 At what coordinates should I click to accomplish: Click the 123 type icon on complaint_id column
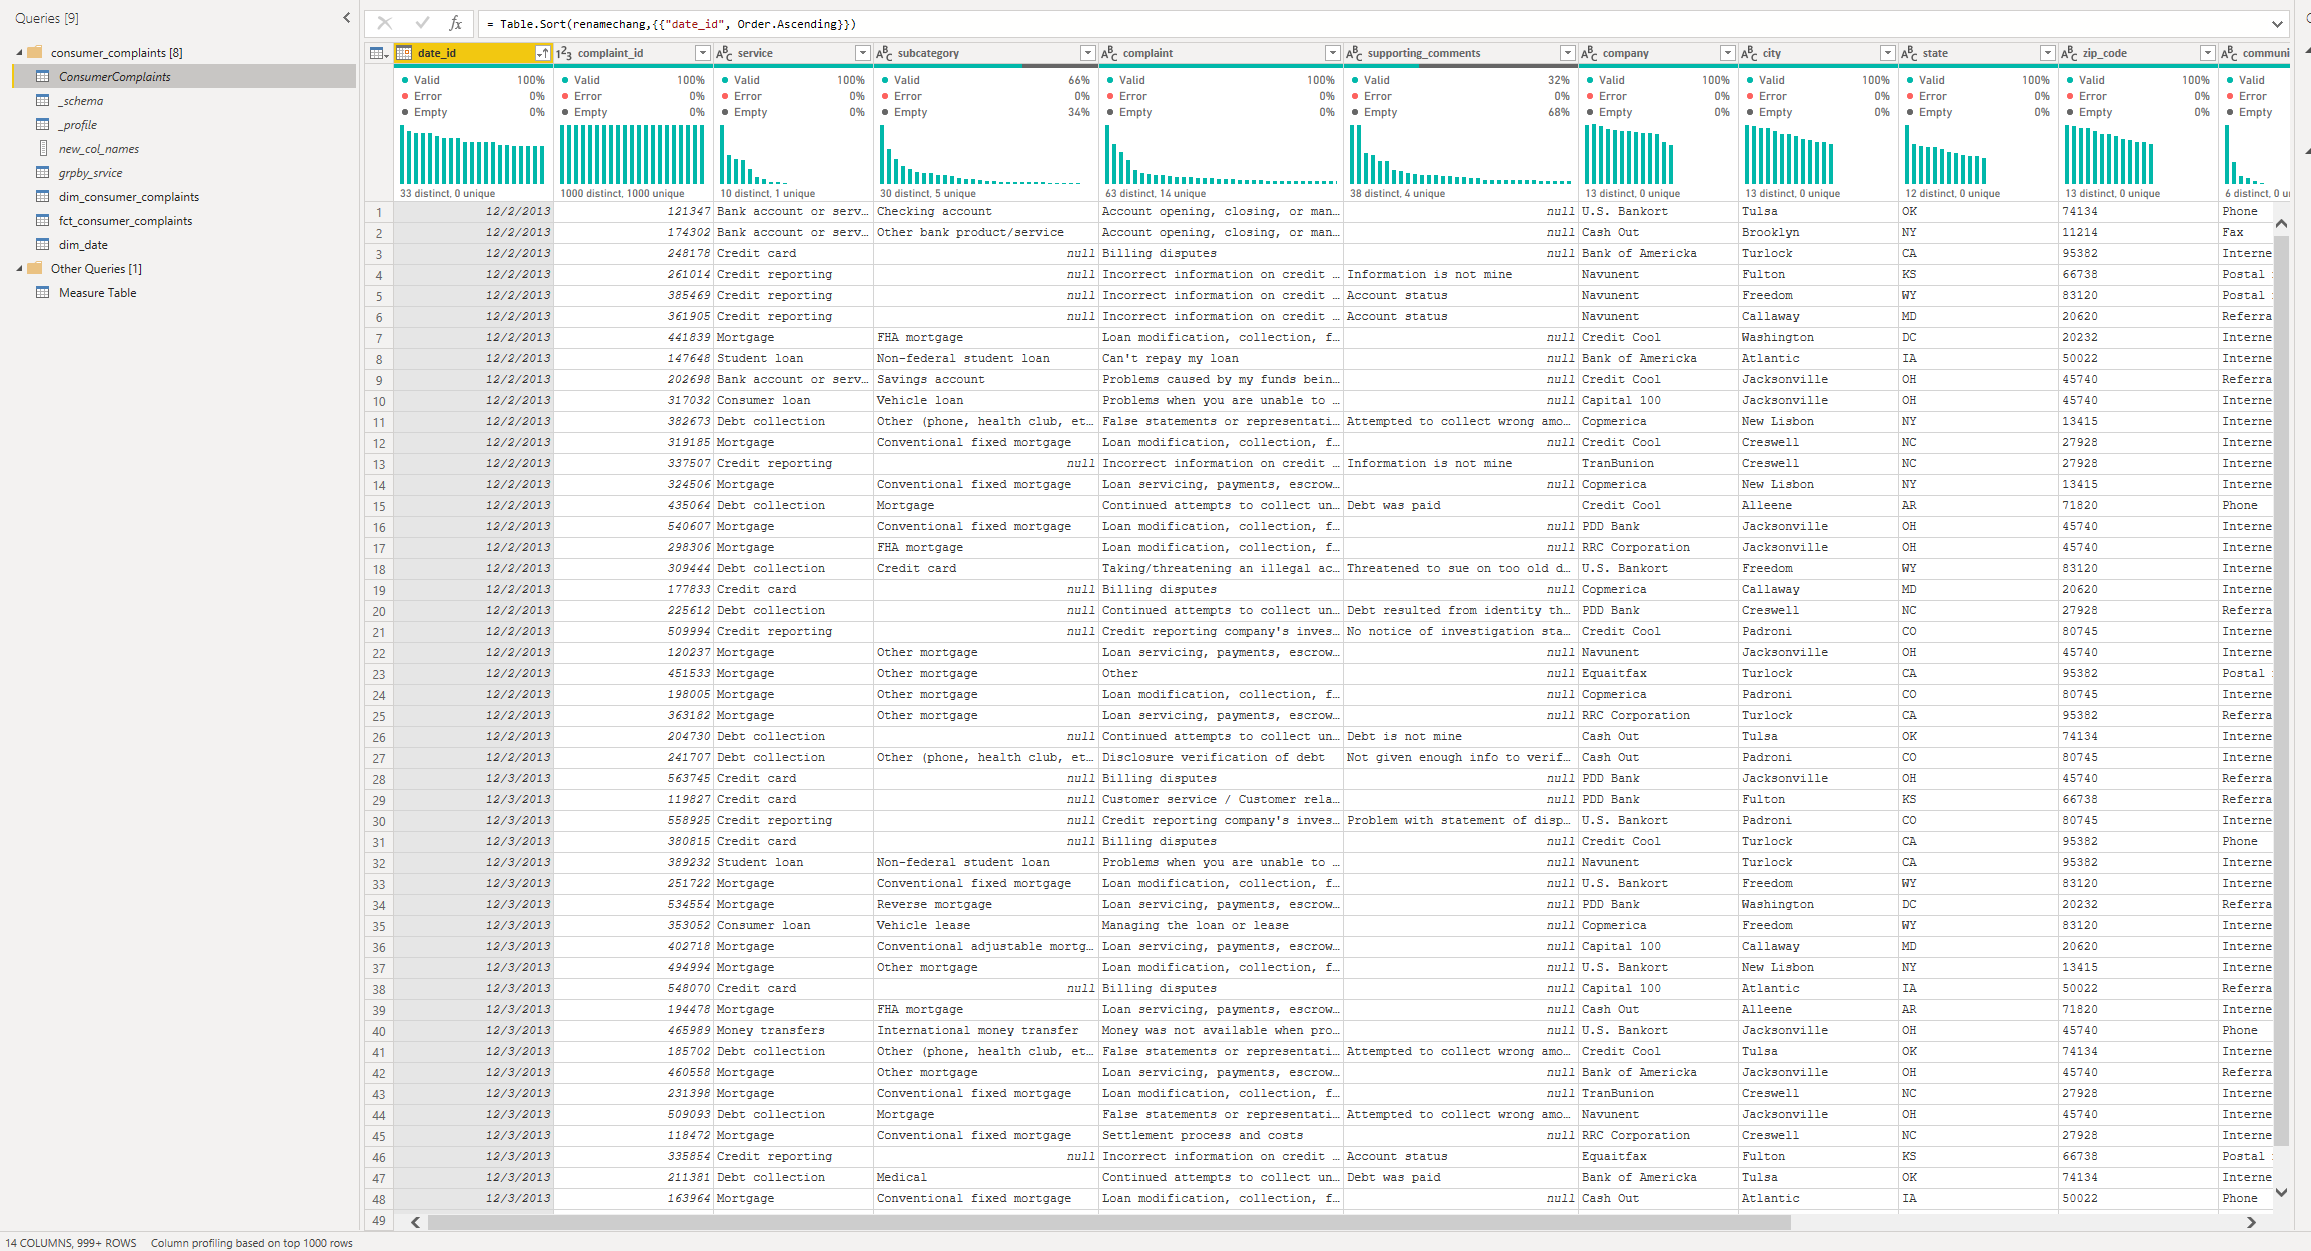(564, 53)
